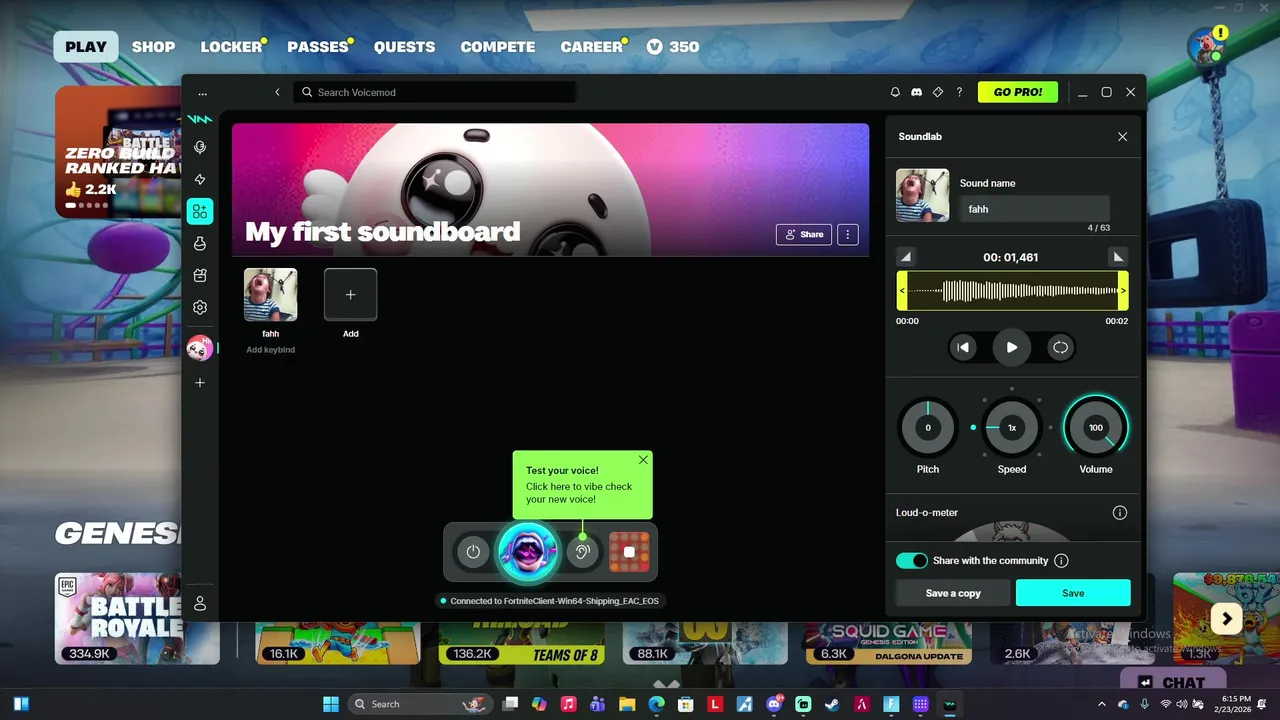
Task: Open the Voicemod three-dots menu
Action: click(x=202, y=93)
